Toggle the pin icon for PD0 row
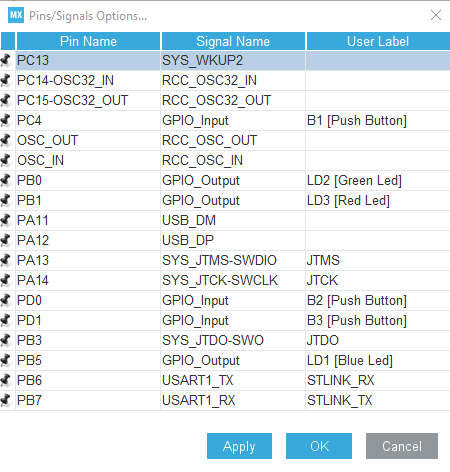The height and width of the screenshot is (472, 450). click(x=5, y=300)
